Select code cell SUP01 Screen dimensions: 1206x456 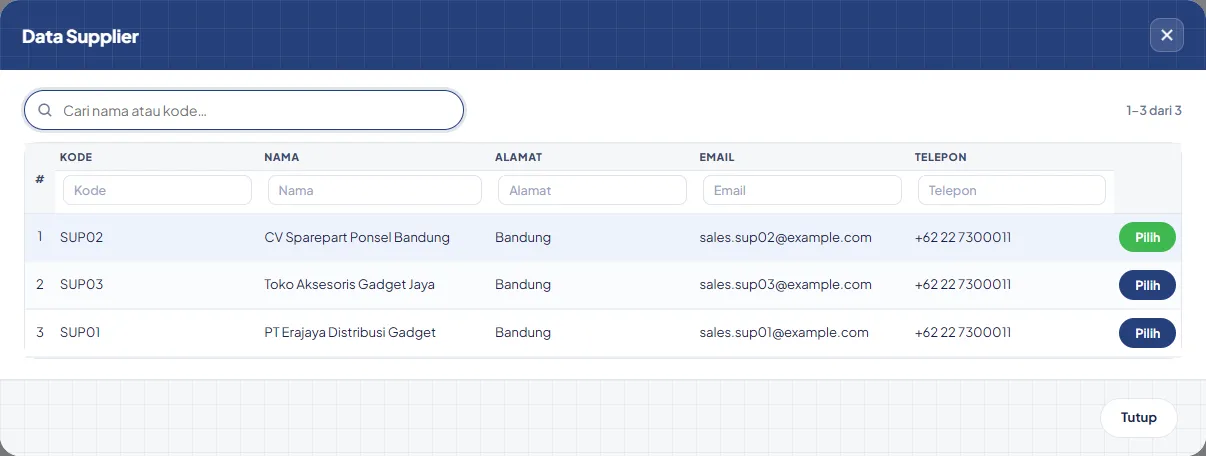pos(81,333)
